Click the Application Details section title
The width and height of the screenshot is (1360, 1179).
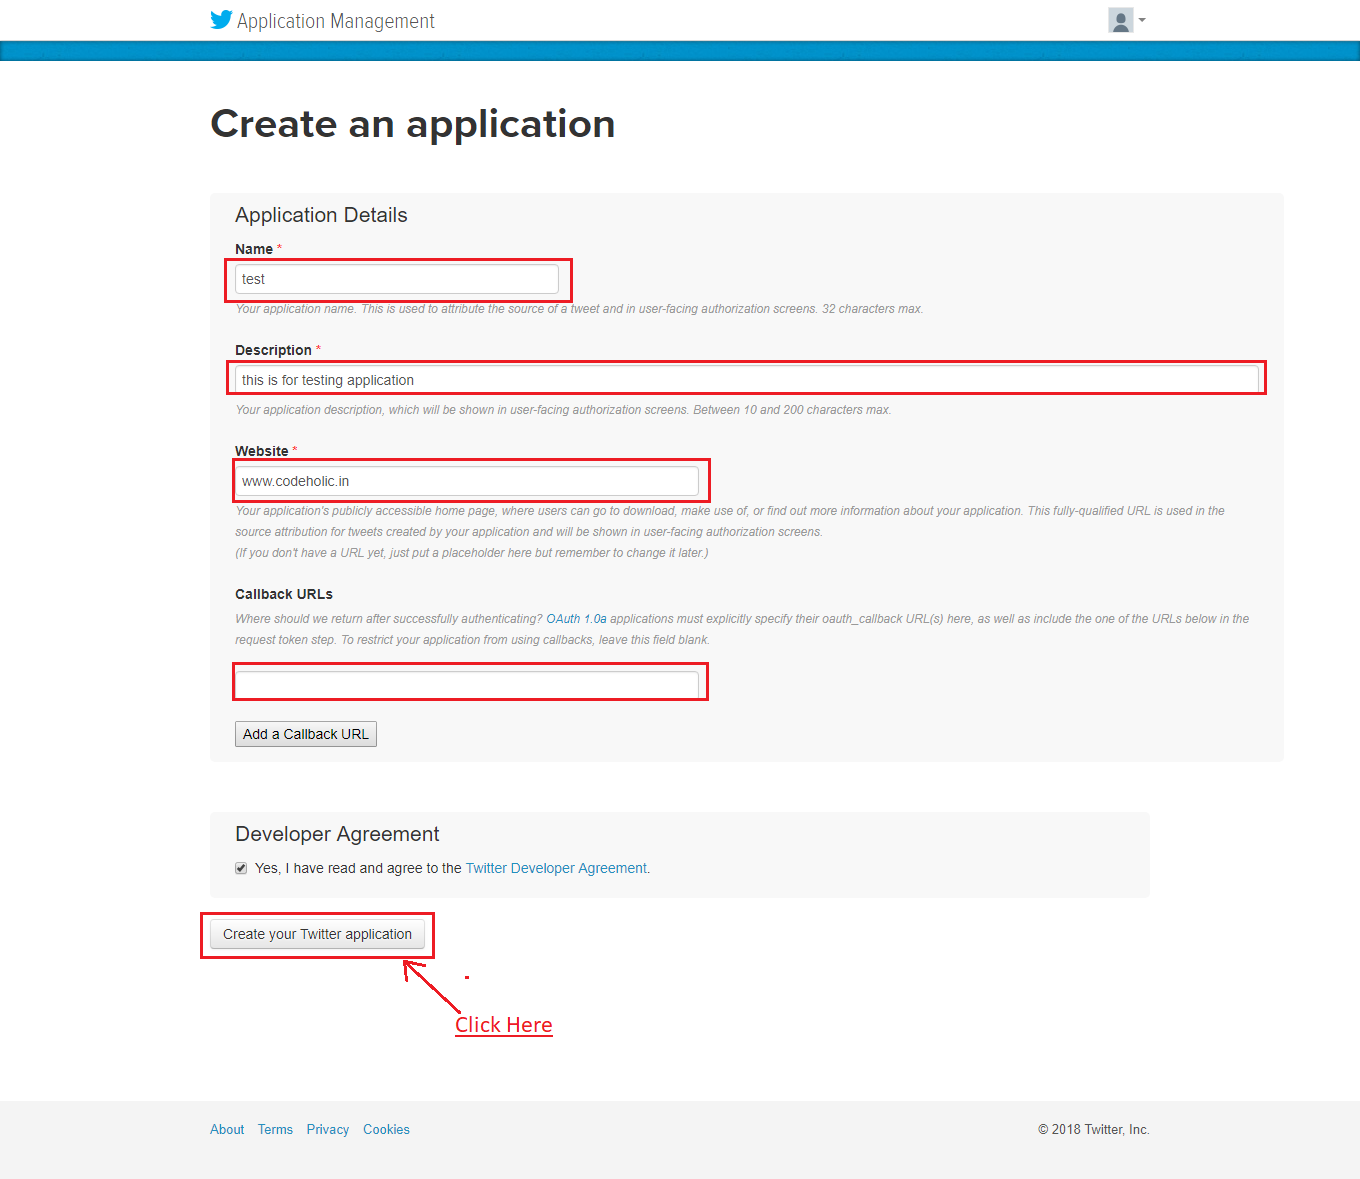coord(321,215)
